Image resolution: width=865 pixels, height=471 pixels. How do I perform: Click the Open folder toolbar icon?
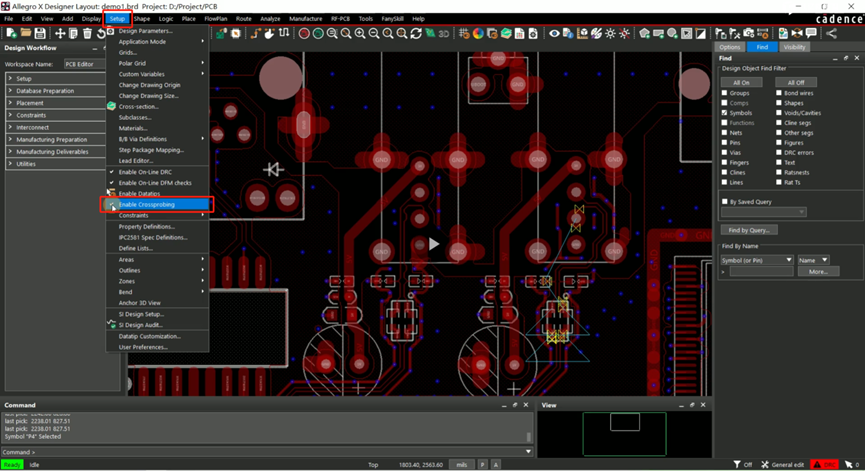tap(25, 34)
